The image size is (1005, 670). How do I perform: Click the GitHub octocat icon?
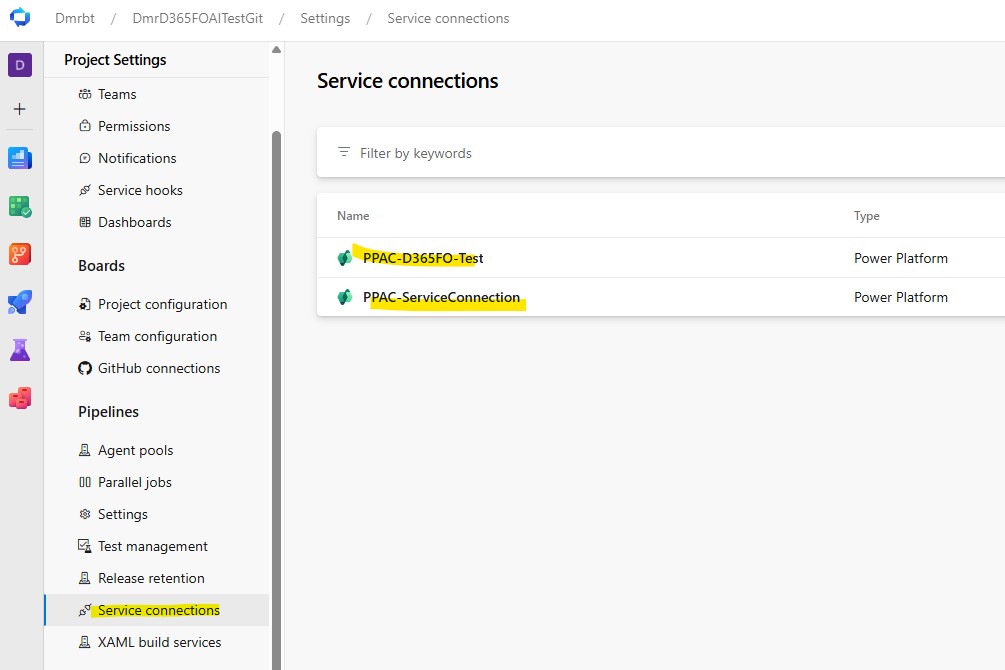(85, 368)
